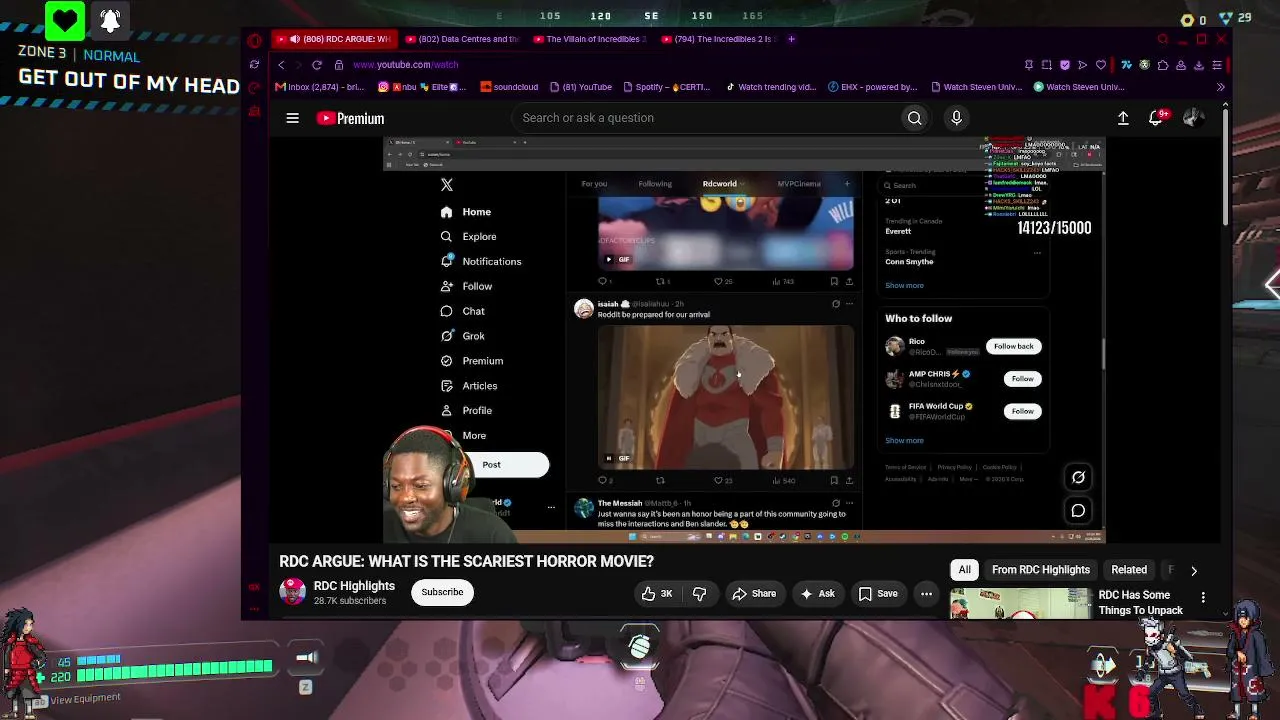Focus the Search or ask a question field
This screenshot has width=1280, height=720.
click(x=708, y=118)
